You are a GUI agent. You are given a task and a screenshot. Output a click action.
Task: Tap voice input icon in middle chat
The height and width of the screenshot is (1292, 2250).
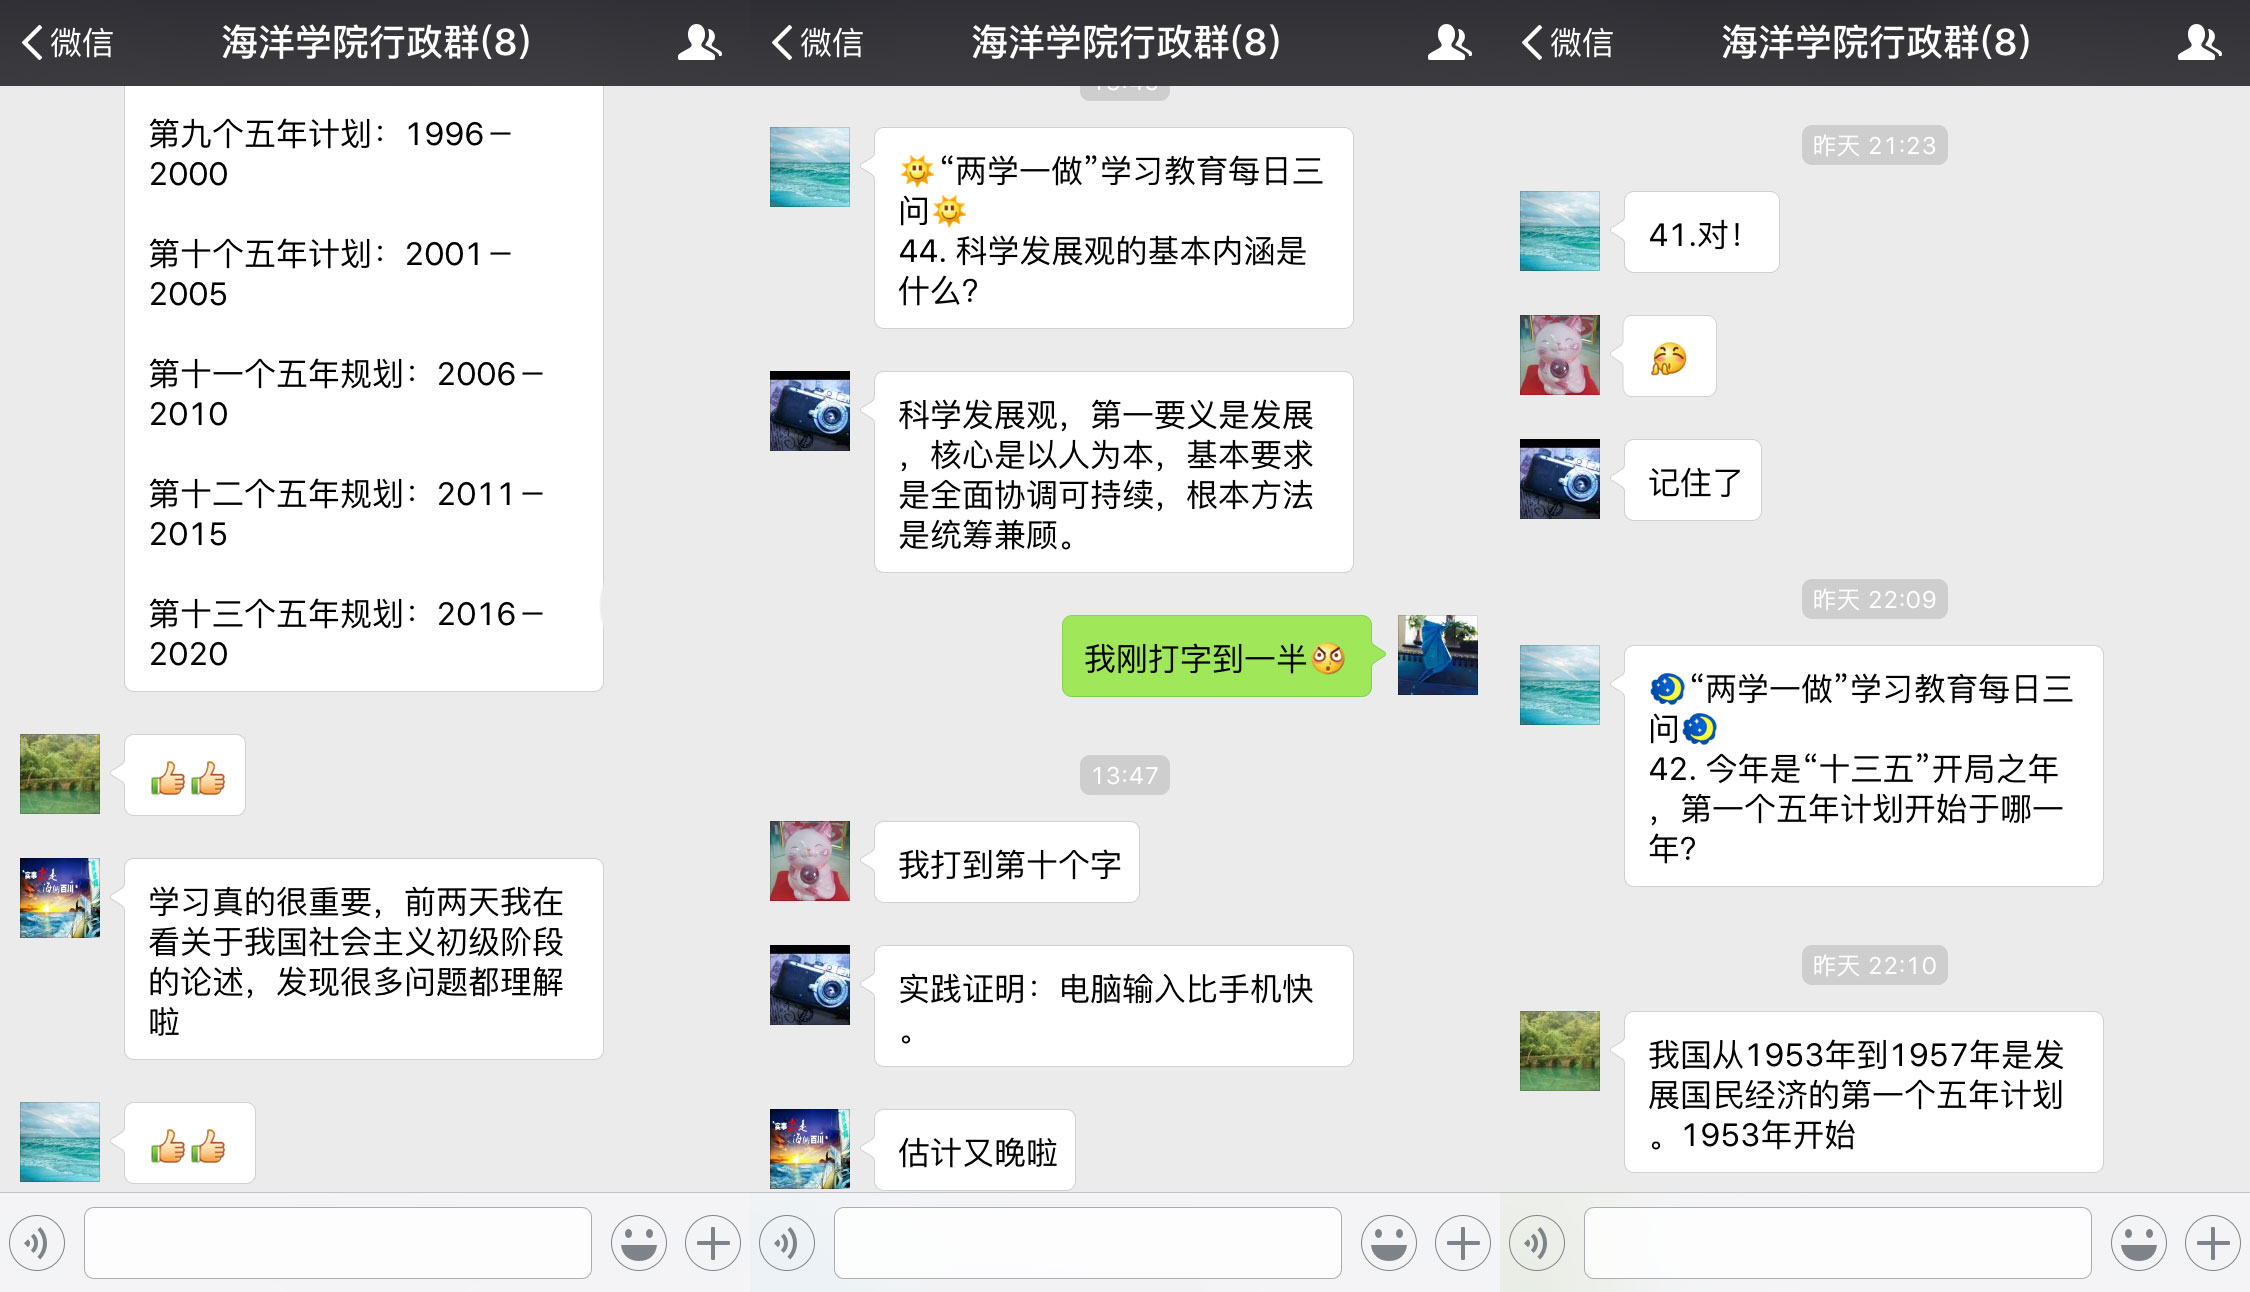pos(787,1243)
